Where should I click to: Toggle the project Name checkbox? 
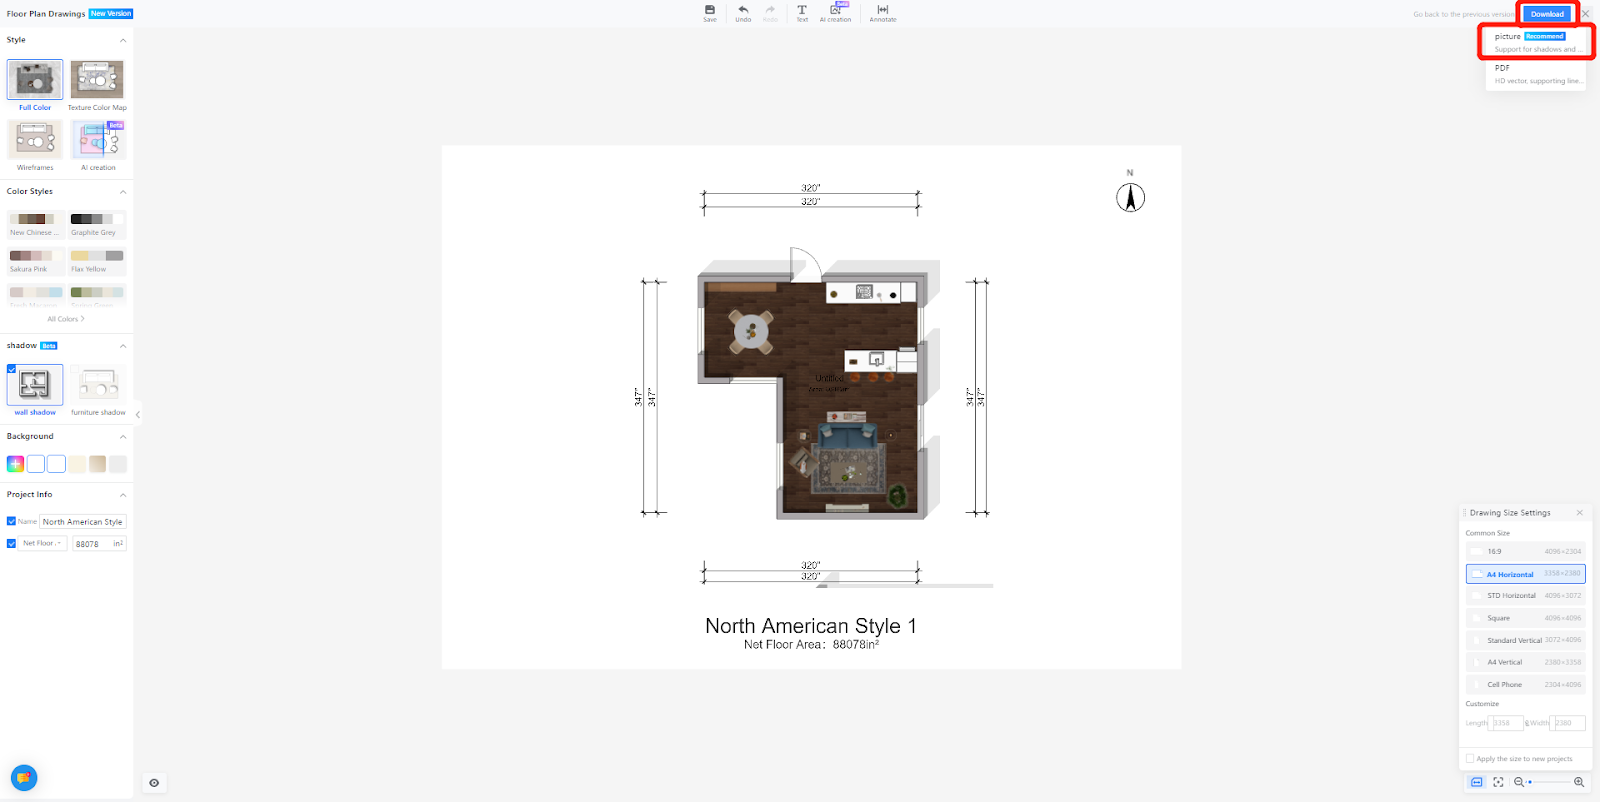[x=11, y=521]
